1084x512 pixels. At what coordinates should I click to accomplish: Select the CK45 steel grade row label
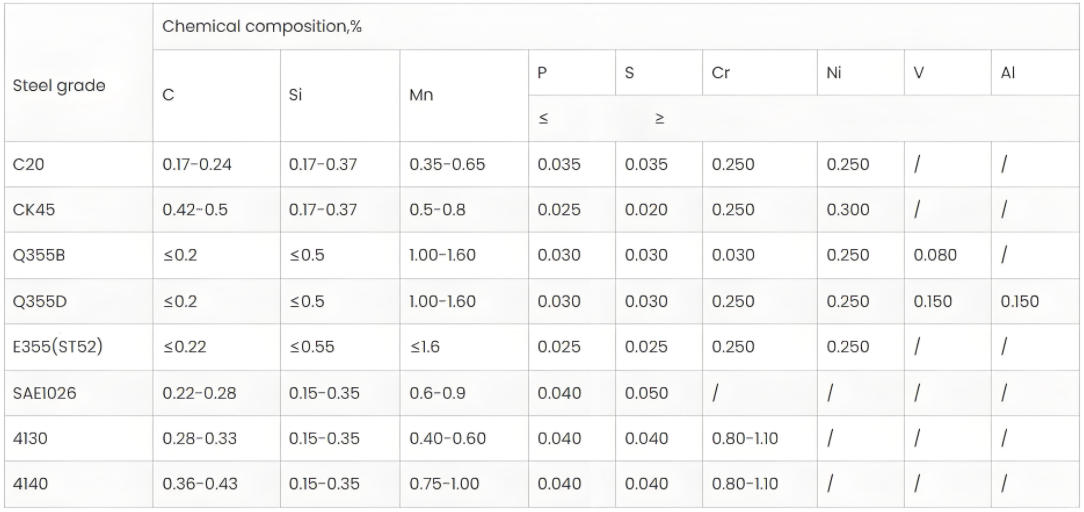pos(31,210)
